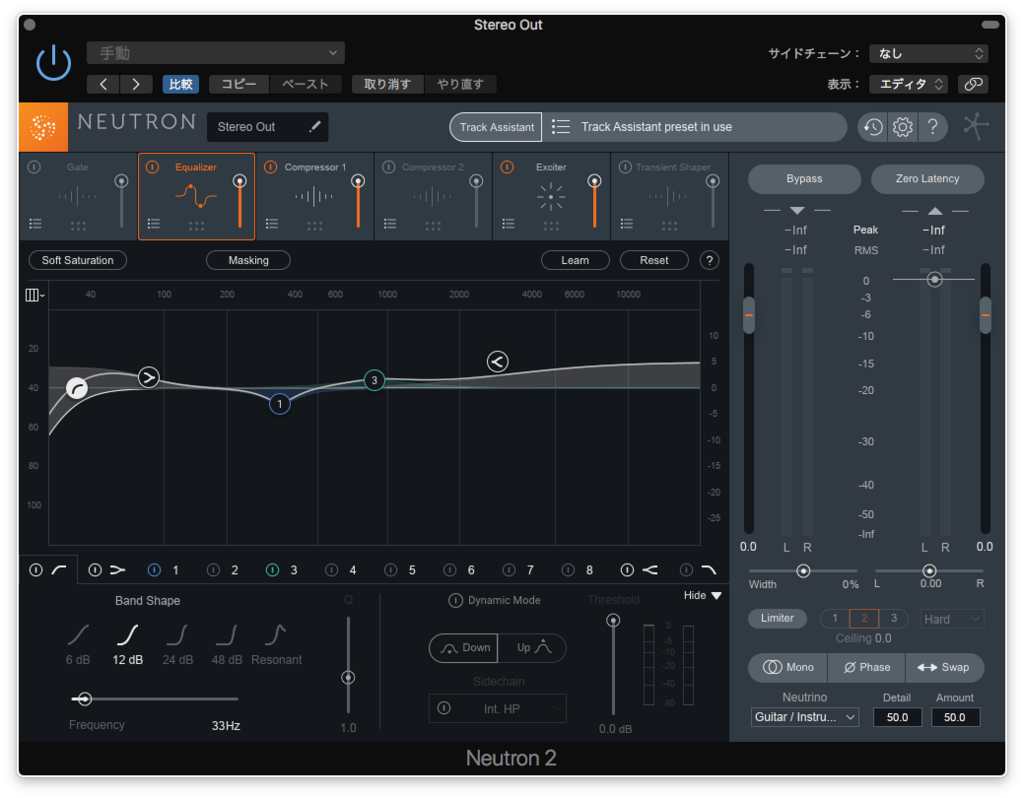The width and height of the screenshot is (1024, 798).
Task: Click the Bypass button
Action: click(804, 179)
